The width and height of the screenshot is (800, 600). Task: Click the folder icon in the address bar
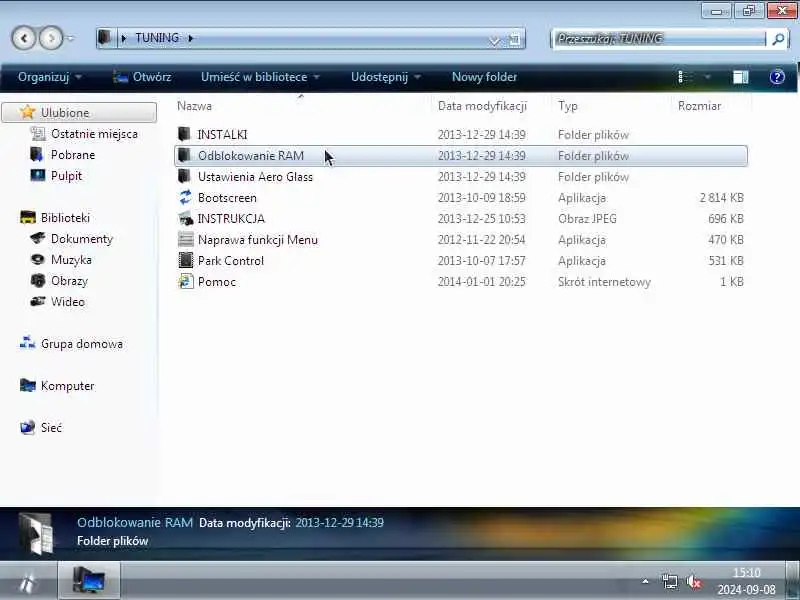(105, 38)
